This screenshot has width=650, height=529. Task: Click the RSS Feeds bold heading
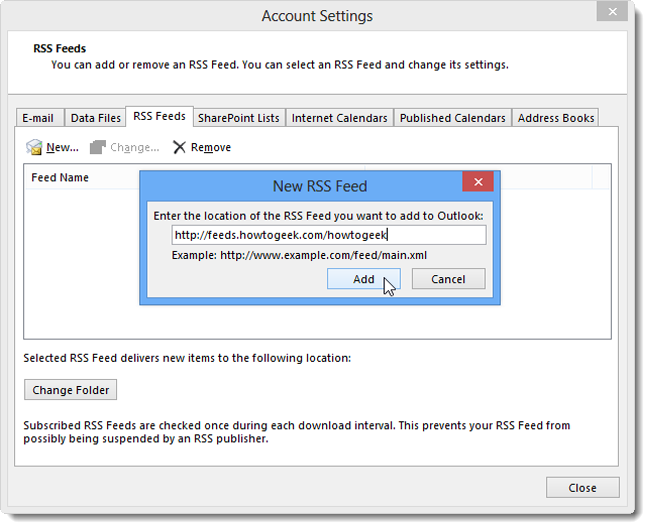[x=60, y=49]
